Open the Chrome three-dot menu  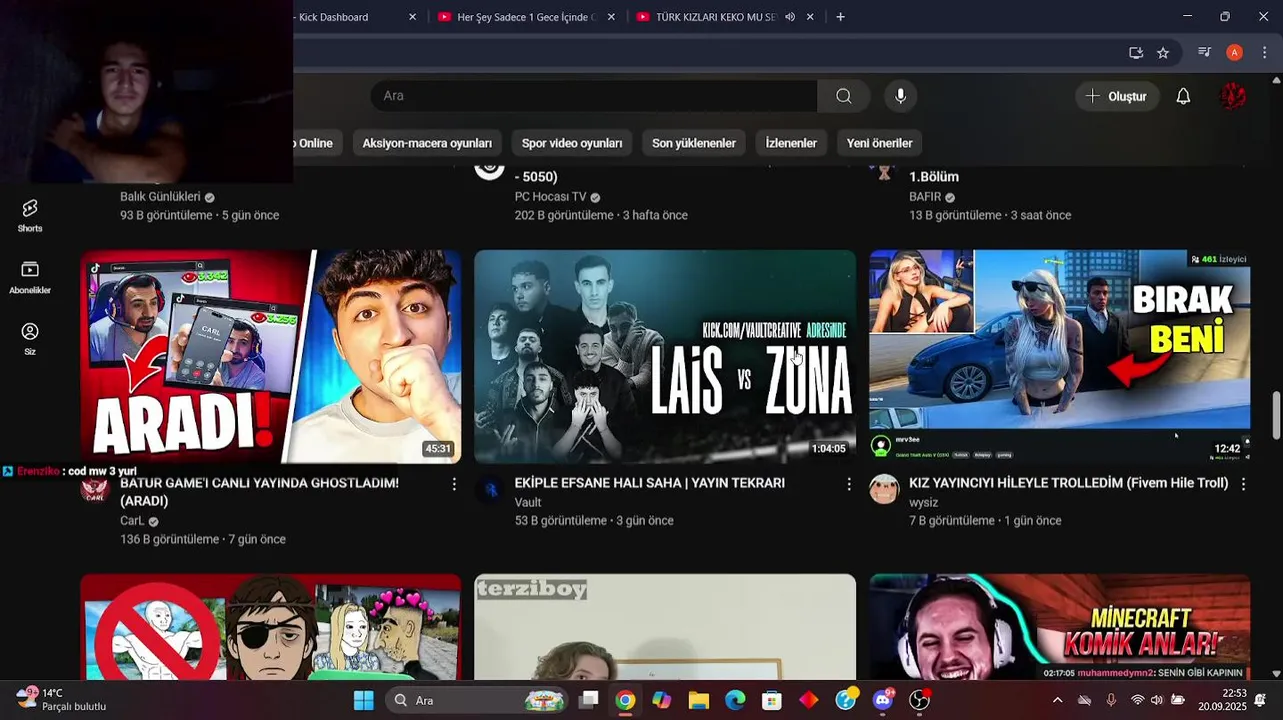pos(1265,53)
